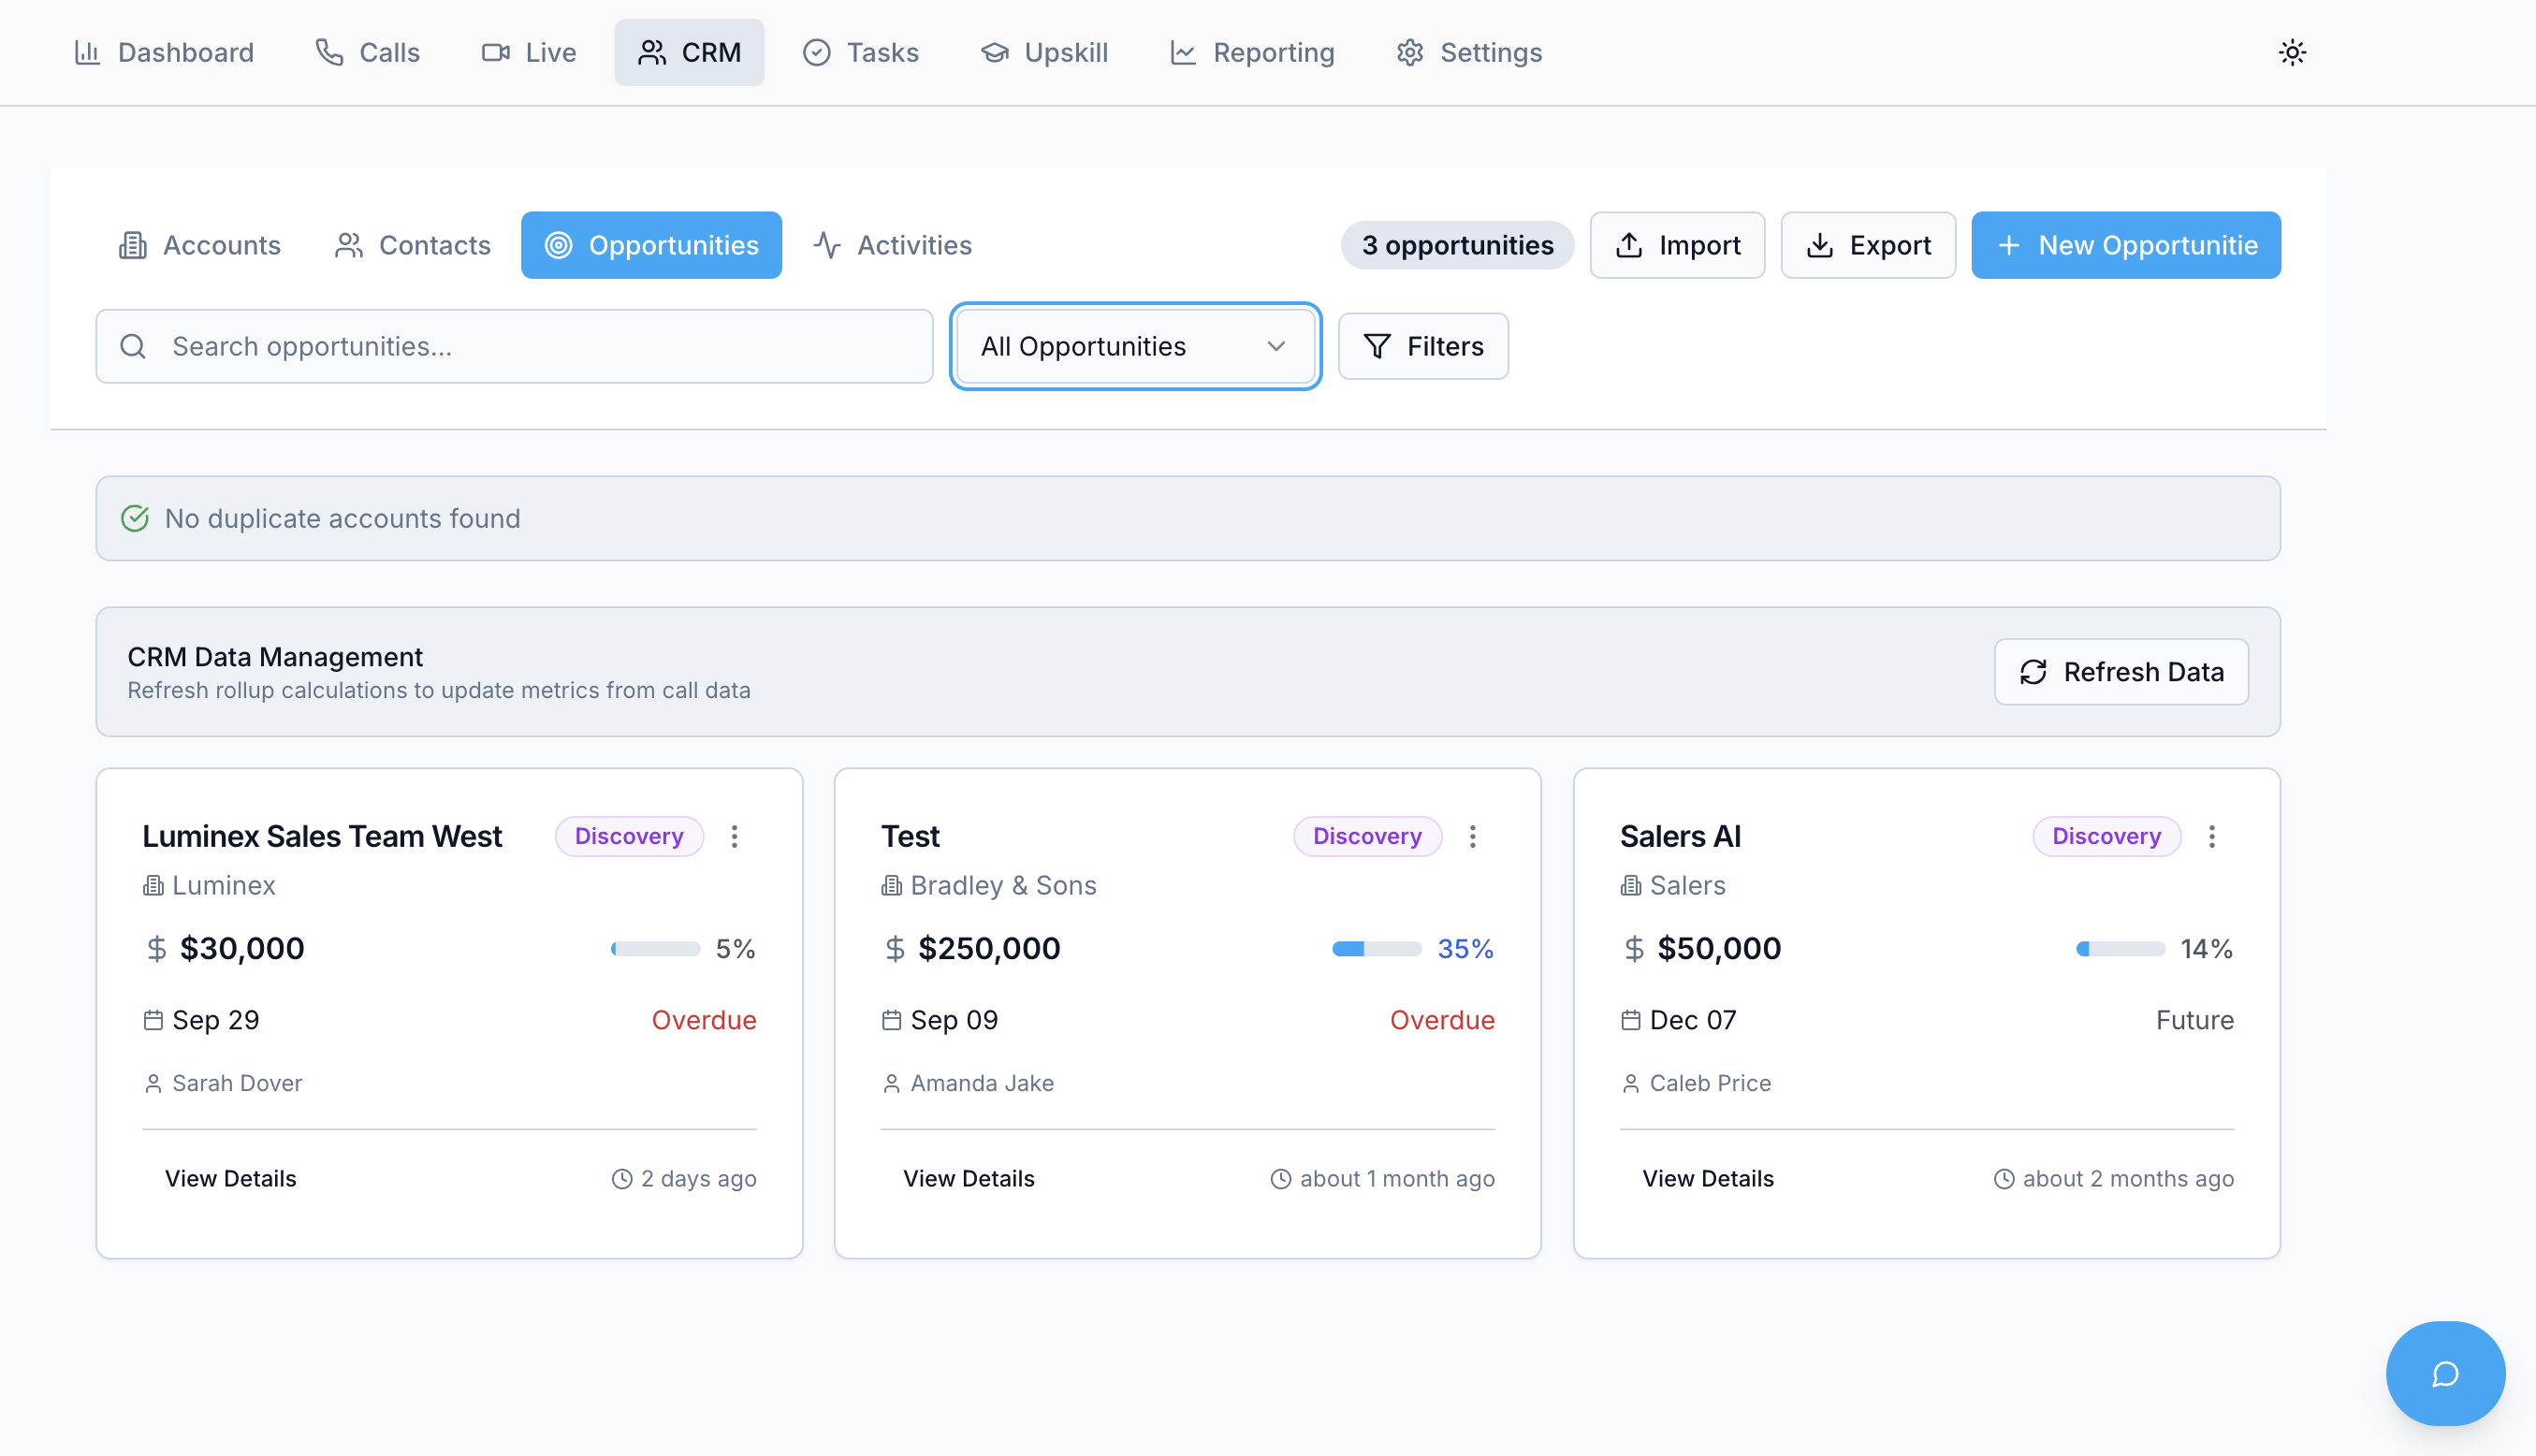Switch to the Activities tab

click(892, 245)
